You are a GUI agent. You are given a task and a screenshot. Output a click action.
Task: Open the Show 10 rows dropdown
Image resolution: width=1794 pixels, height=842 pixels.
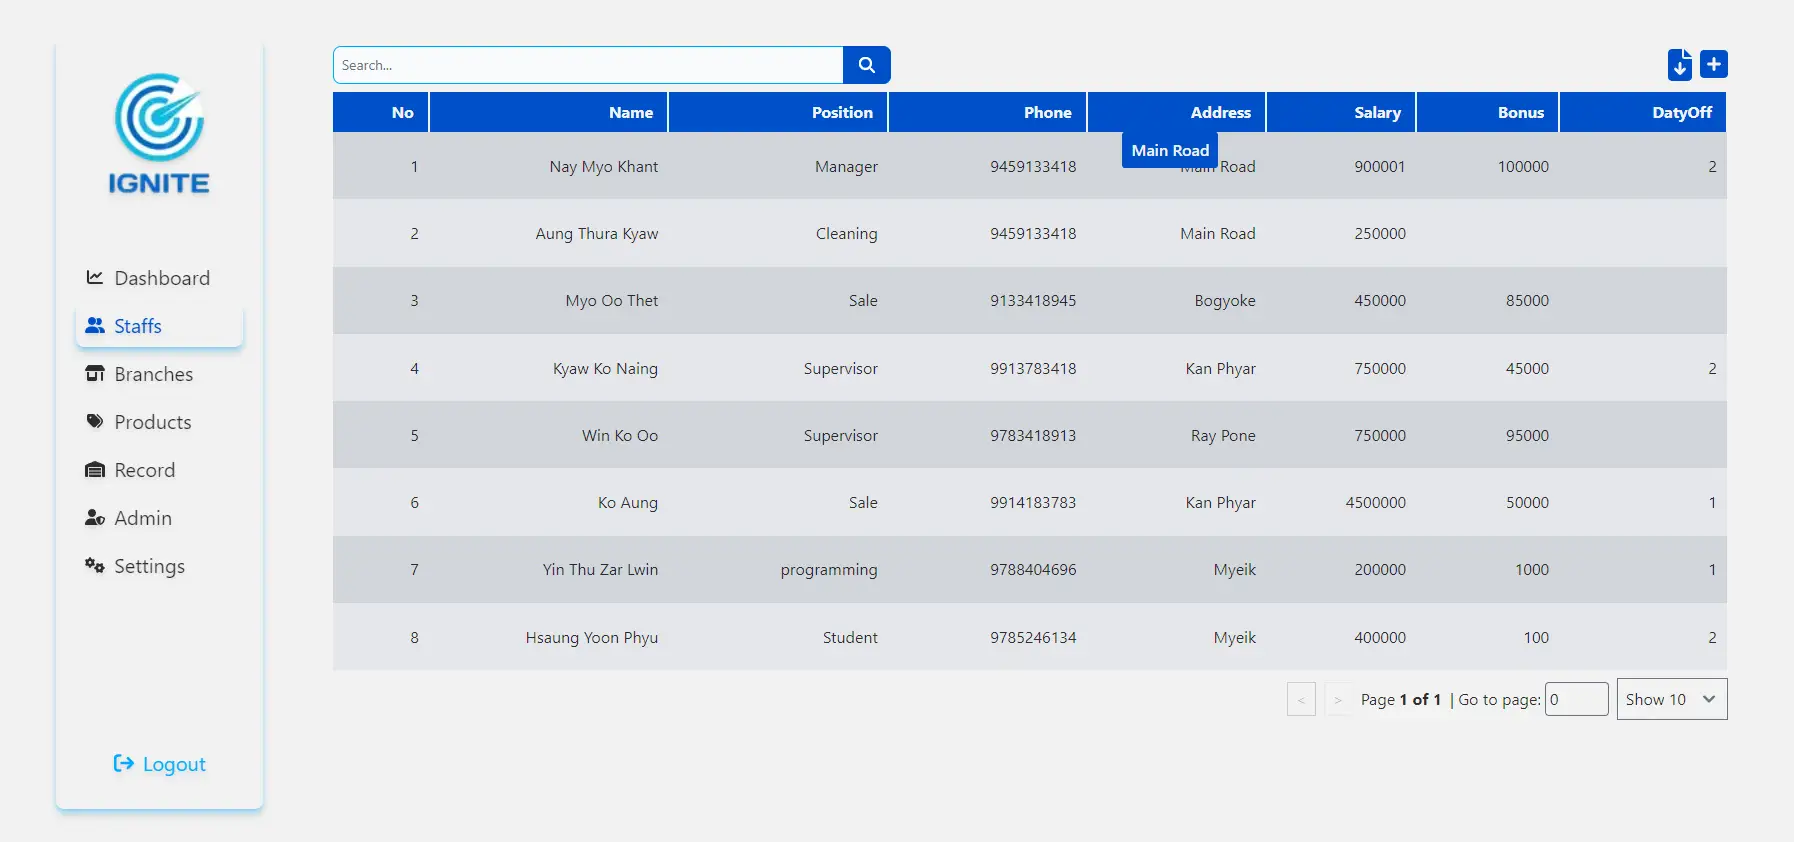pyautogui.click(x=1671, y=699)
